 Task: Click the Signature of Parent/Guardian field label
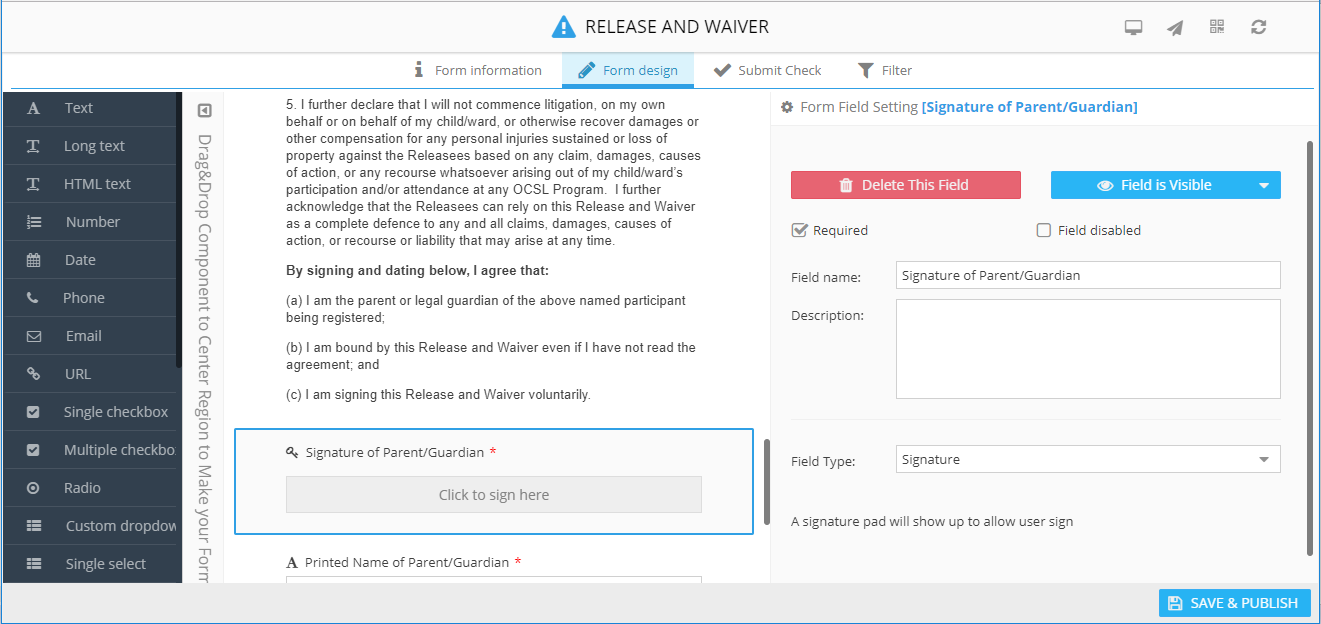tap(395, 452)
